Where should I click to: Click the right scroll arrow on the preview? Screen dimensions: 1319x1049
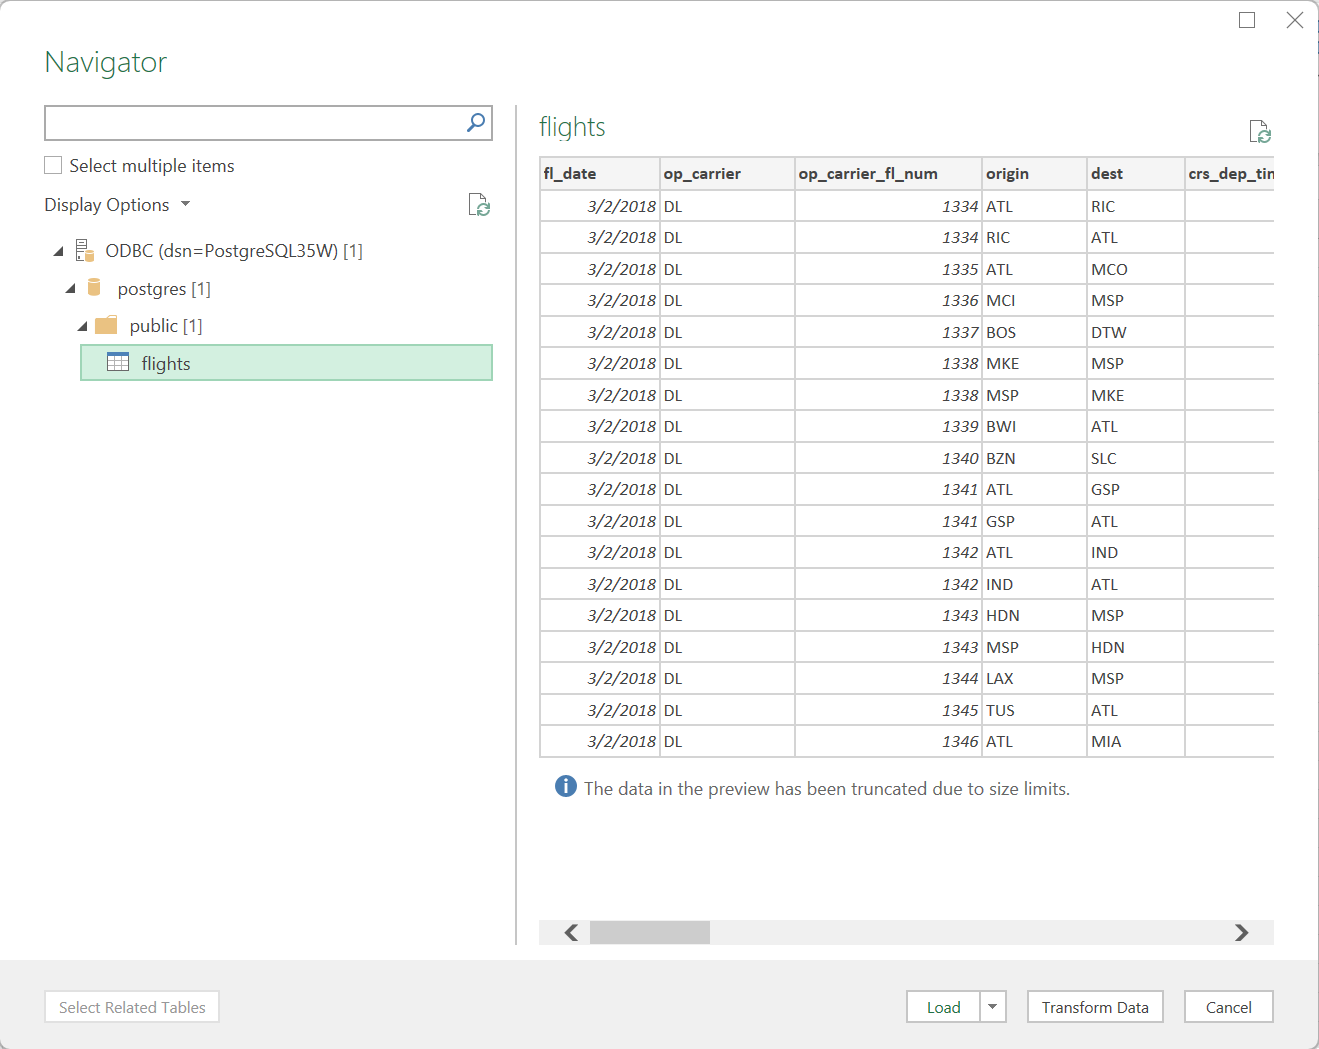point(1242,932)
